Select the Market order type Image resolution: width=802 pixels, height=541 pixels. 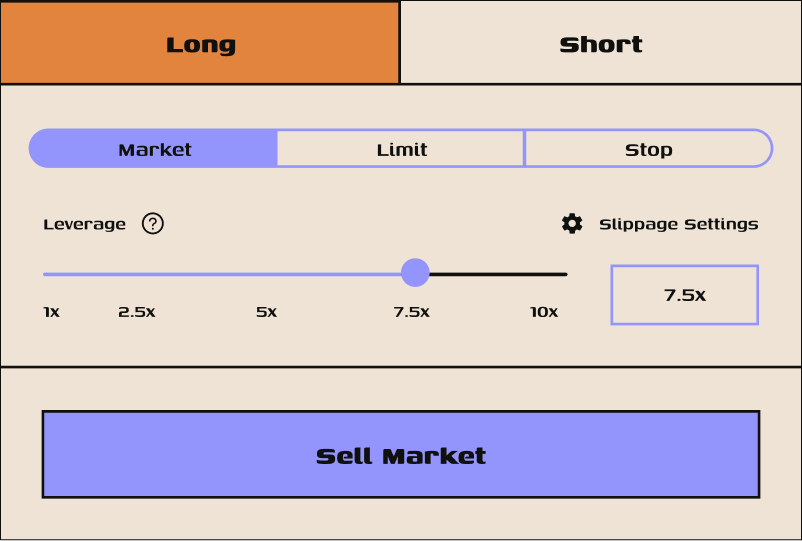[x=154, y=149]
